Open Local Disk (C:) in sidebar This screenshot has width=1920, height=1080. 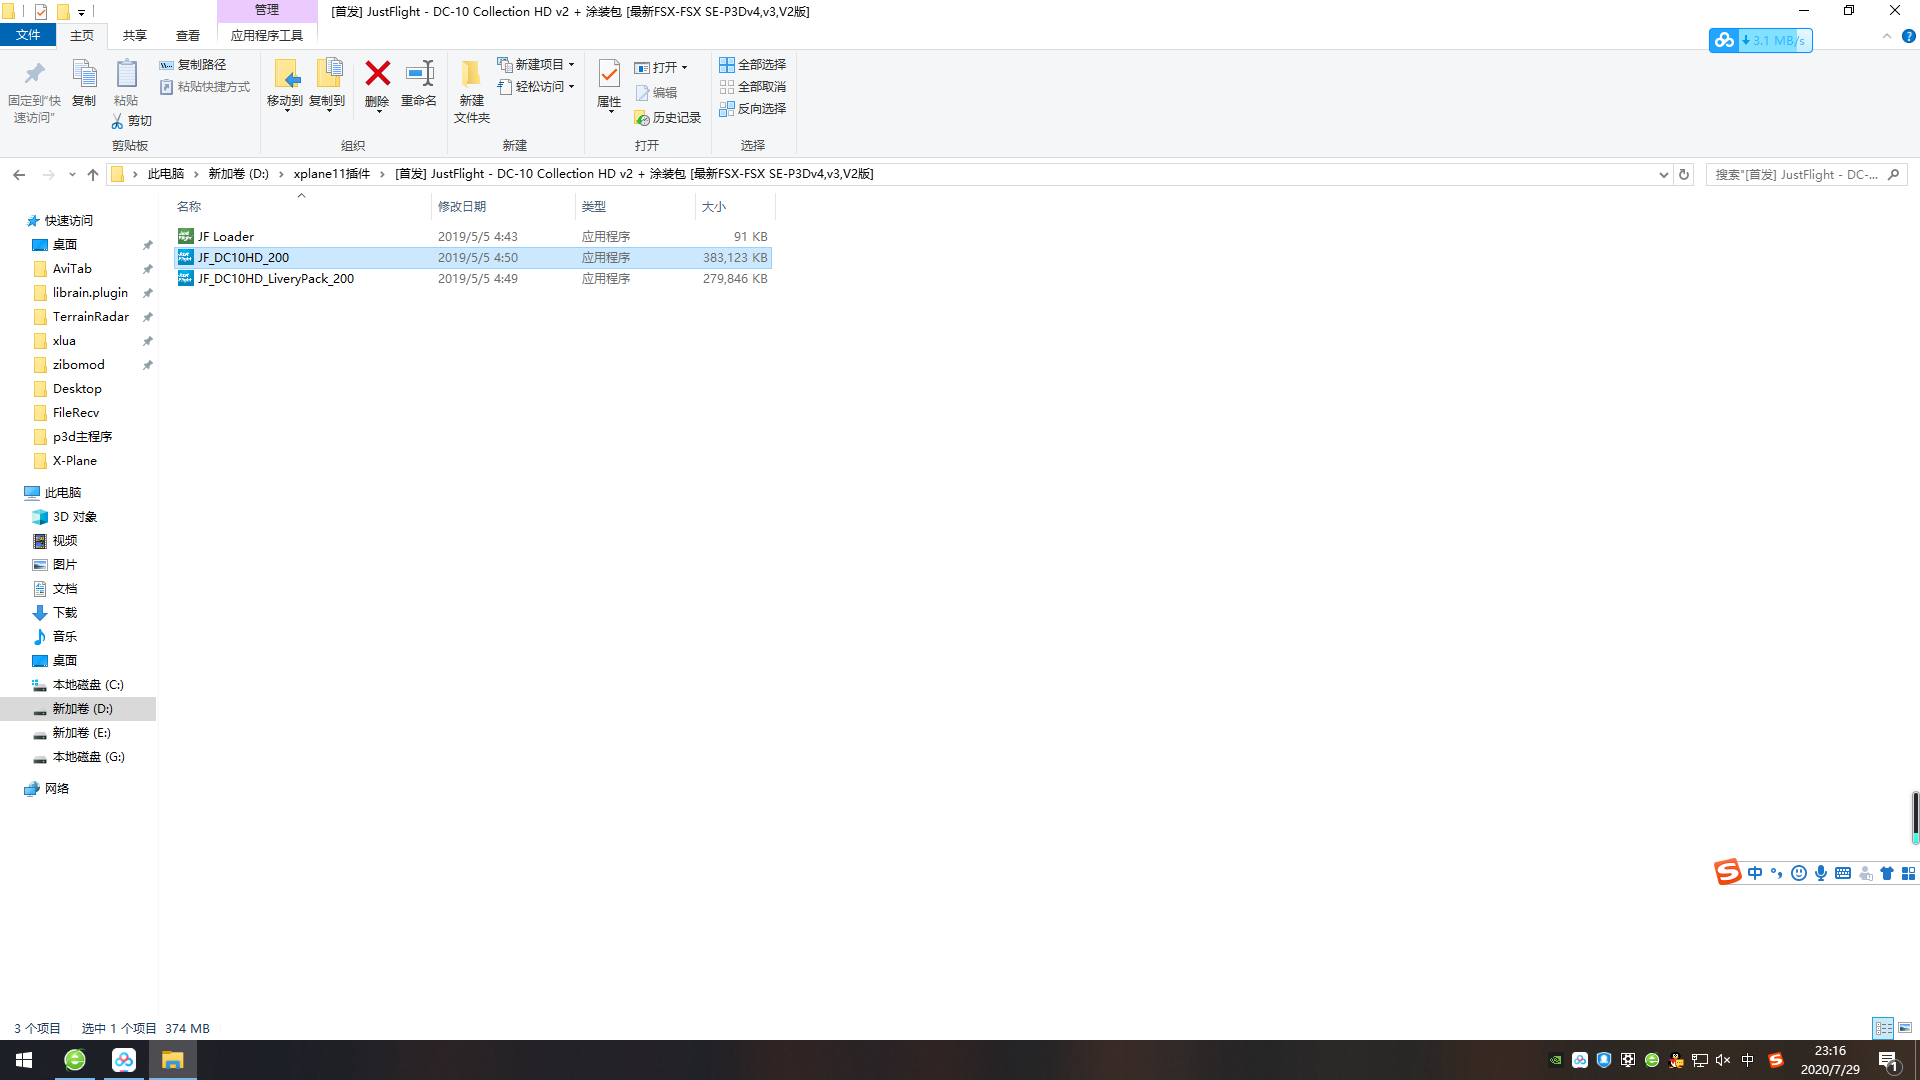88,685
